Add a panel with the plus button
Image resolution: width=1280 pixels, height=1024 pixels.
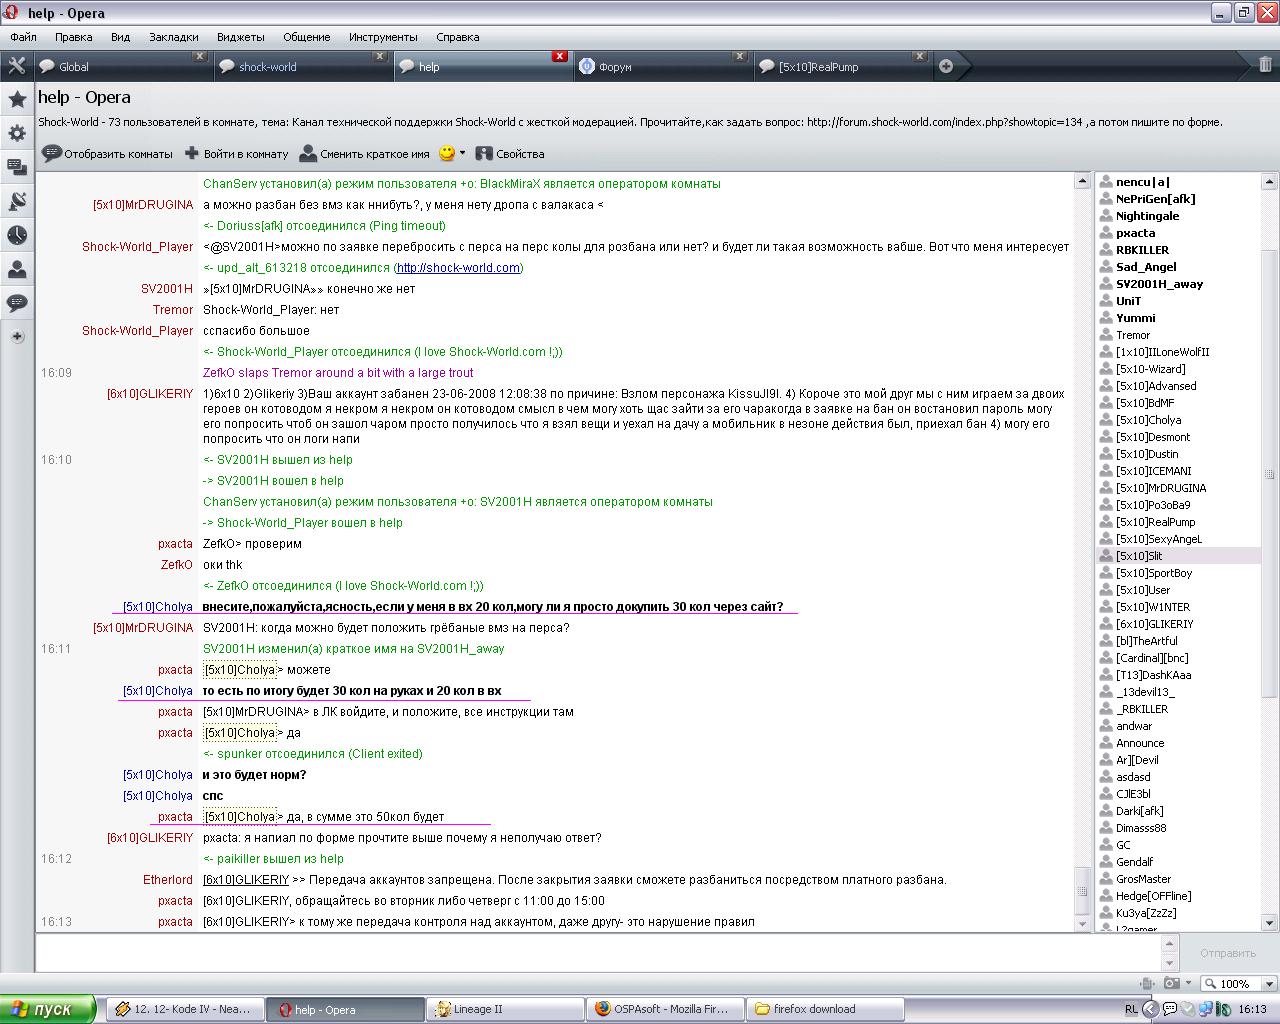pyautogui.click(x=17, y=337)
